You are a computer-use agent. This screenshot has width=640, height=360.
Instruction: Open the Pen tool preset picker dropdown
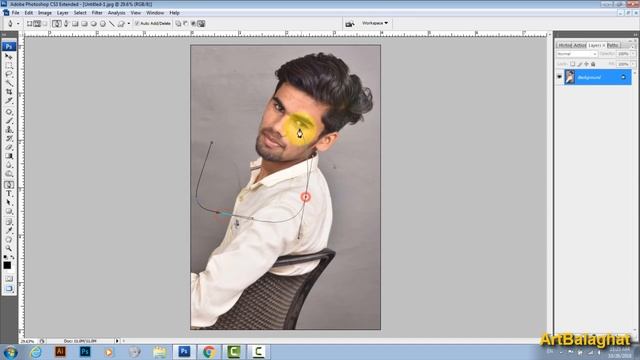pyautogui.click(x=18, y=24)
